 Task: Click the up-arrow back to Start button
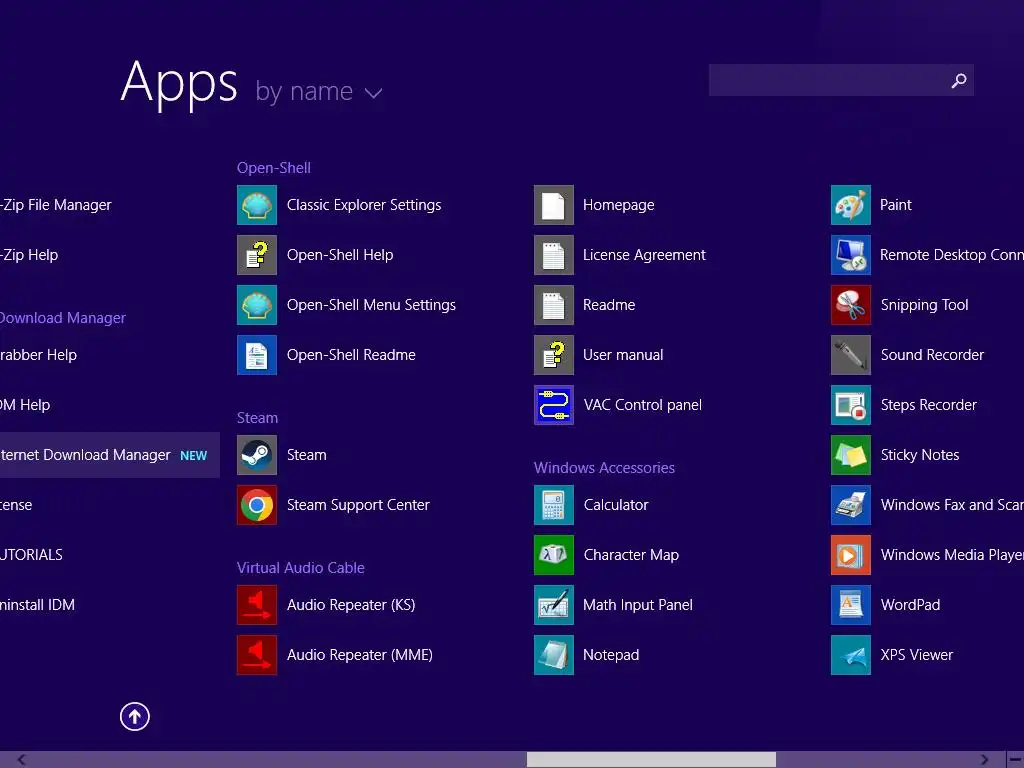[x=135, y=716]
